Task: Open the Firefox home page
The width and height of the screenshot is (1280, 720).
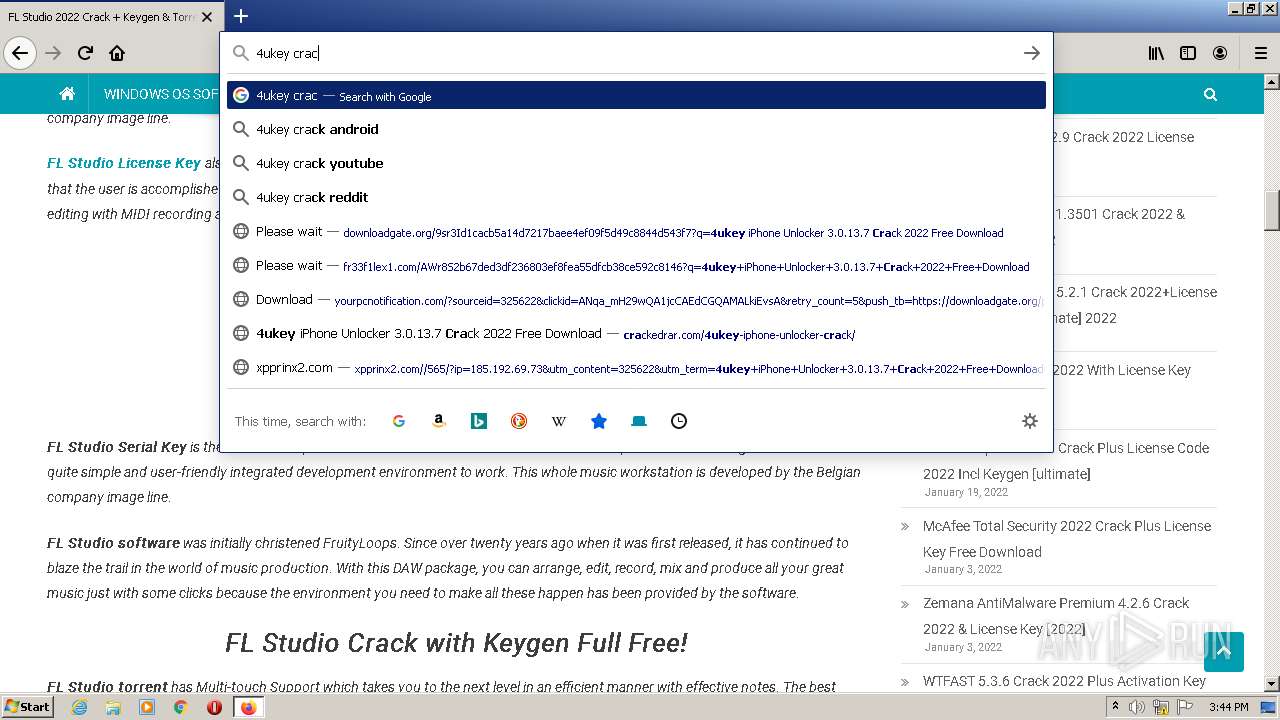Action: tap(117, 53)
